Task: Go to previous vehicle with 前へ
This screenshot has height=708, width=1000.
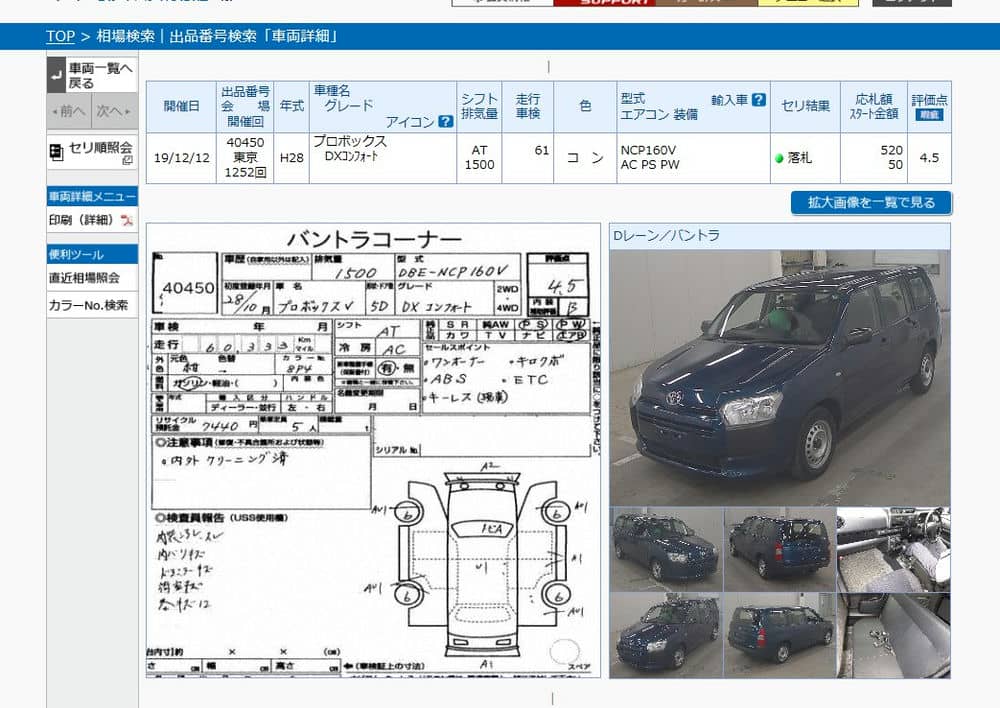Action: tap(69, 111)
